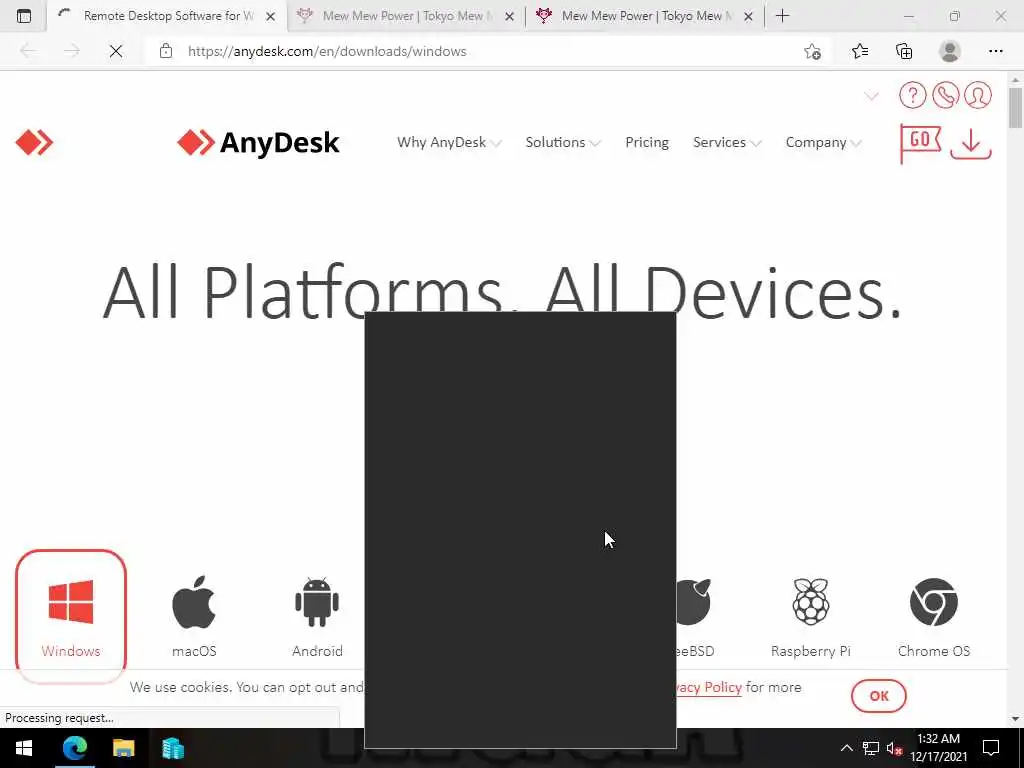1024x768 pixels.
Task: Open the network status tray icon
Action: click(x=871, y=748)
